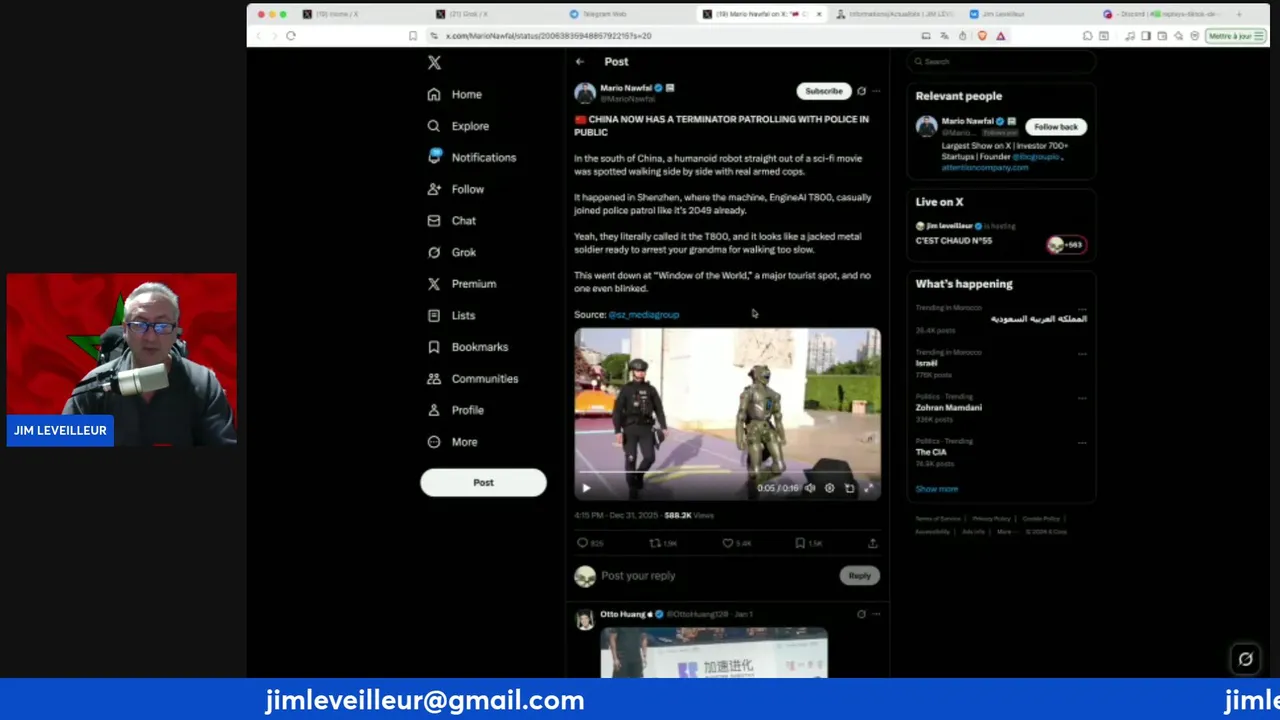This screenshot has width=1280, height=720.
Task: Go back using the Post header arrow
Action: click(x=579, y=62)
